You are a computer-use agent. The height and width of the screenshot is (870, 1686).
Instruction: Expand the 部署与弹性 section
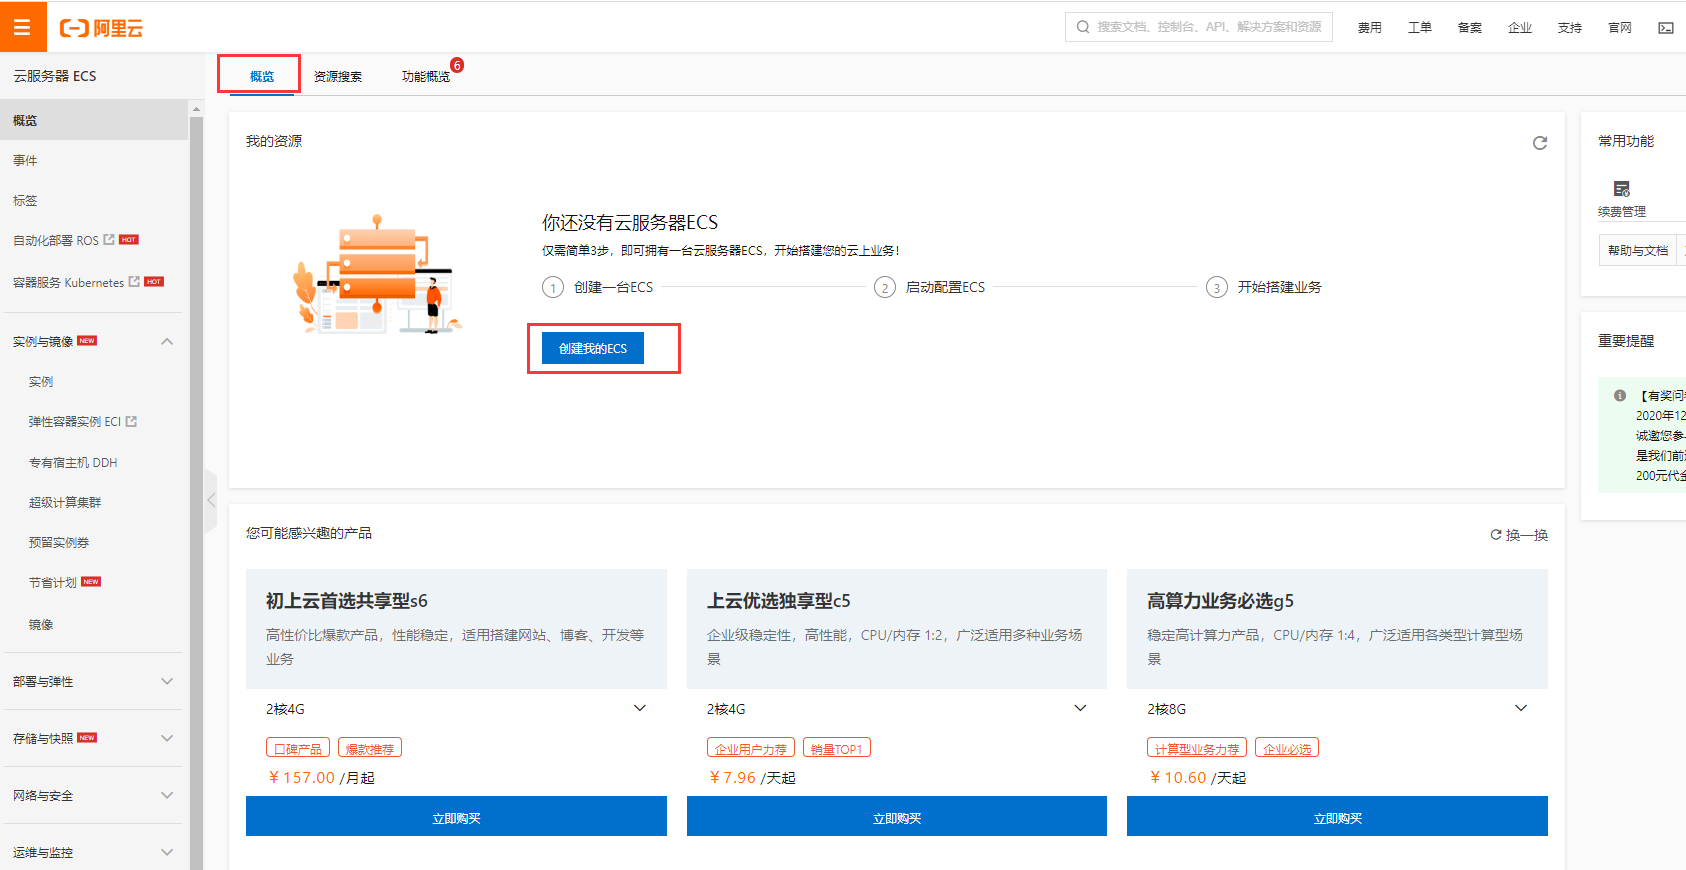167,682
